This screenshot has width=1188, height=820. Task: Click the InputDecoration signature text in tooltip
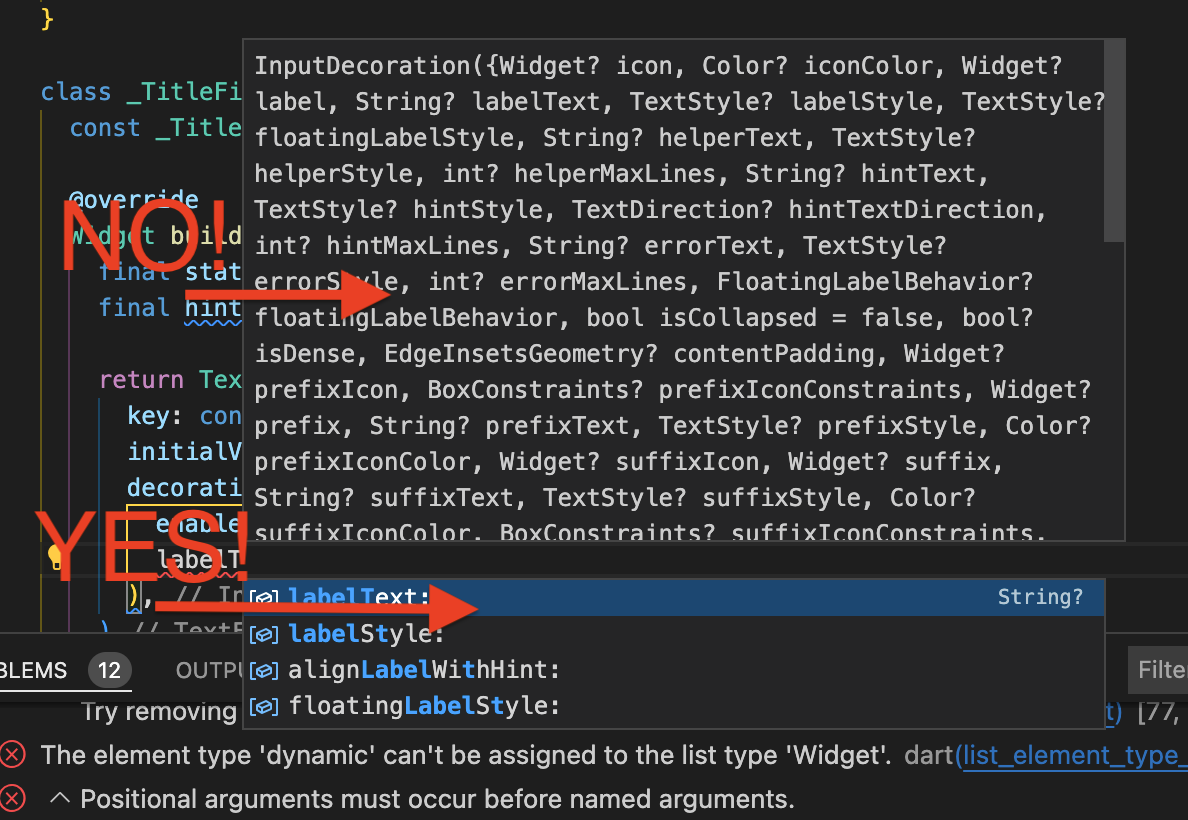[x=678, y=299]
